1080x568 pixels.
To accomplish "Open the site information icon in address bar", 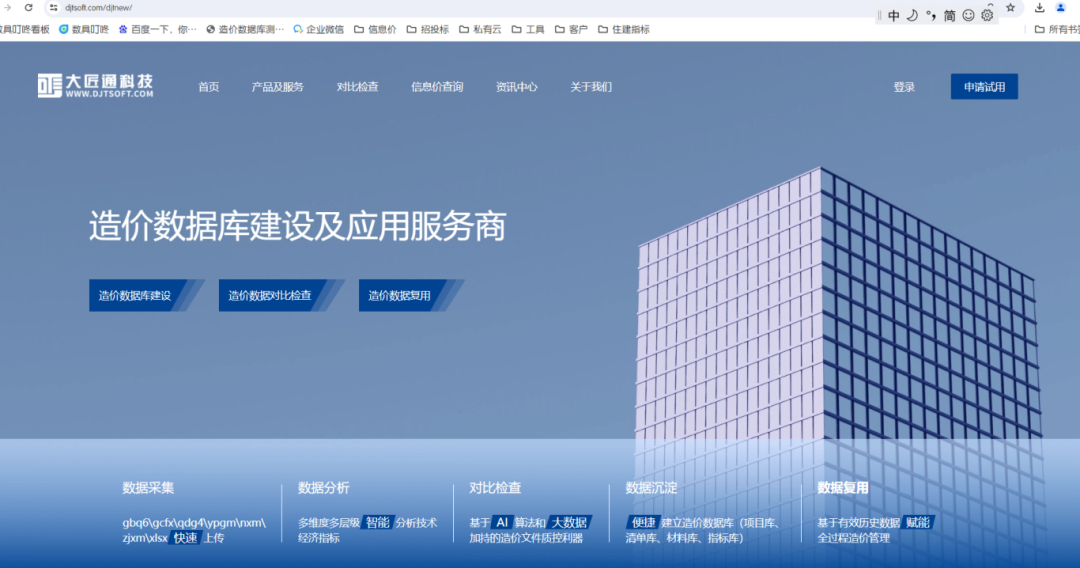I will click(x=53, y=8).
